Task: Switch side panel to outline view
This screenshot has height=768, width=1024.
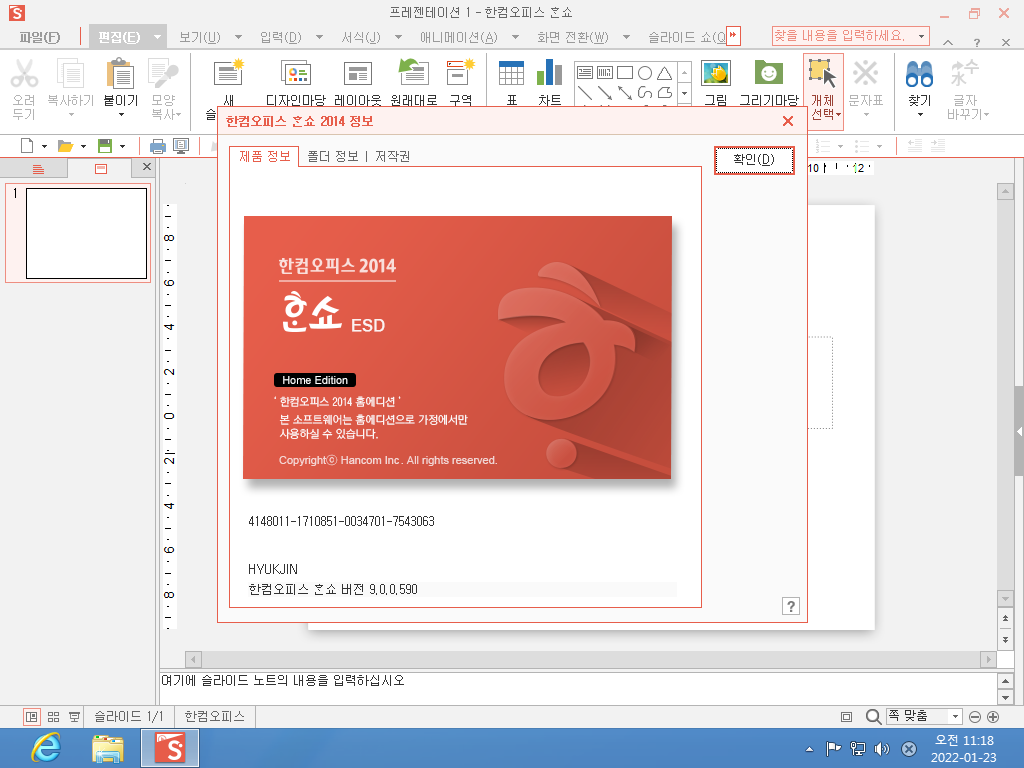Action: coord(38,169)
